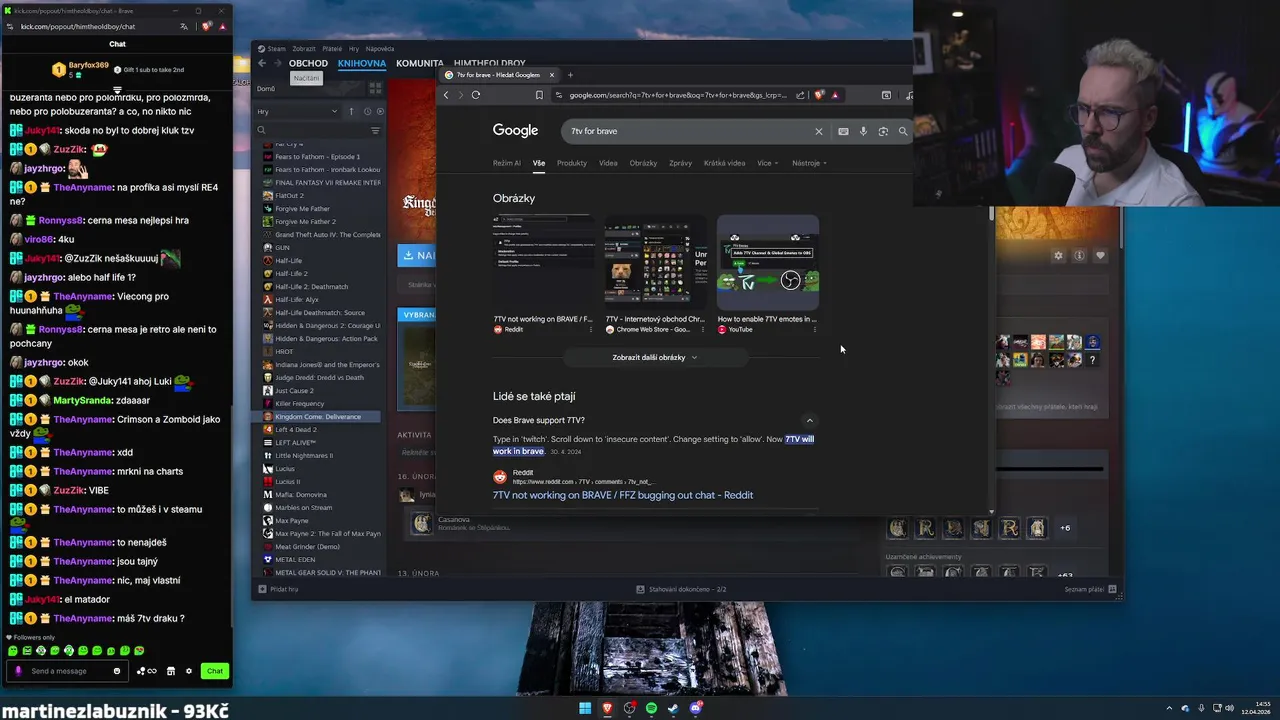
Task: Open the Více dropdown on Google
Action: click(767, 163)
